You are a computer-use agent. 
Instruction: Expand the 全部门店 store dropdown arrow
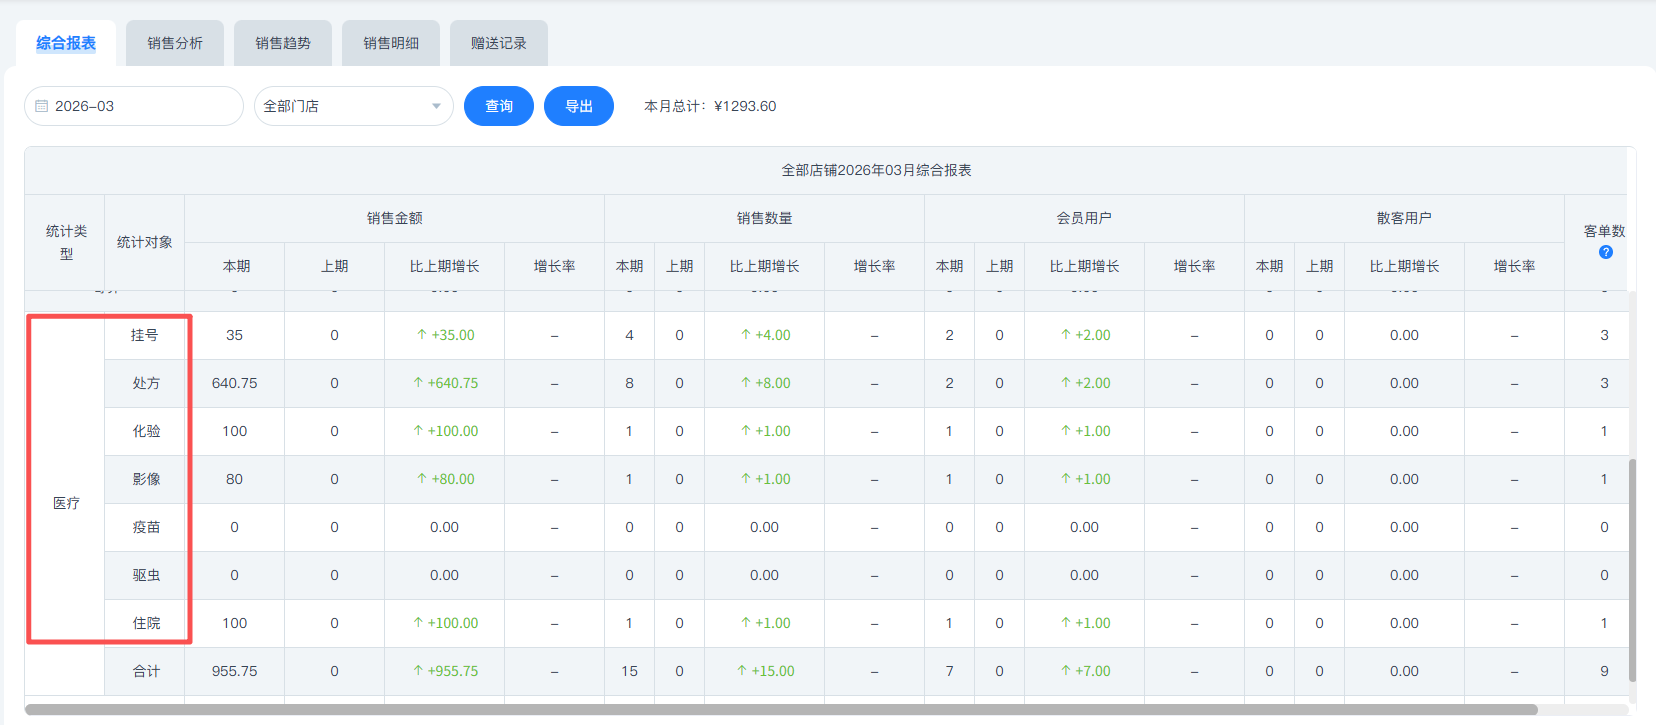pyautogui.click(x=436, y=106)
